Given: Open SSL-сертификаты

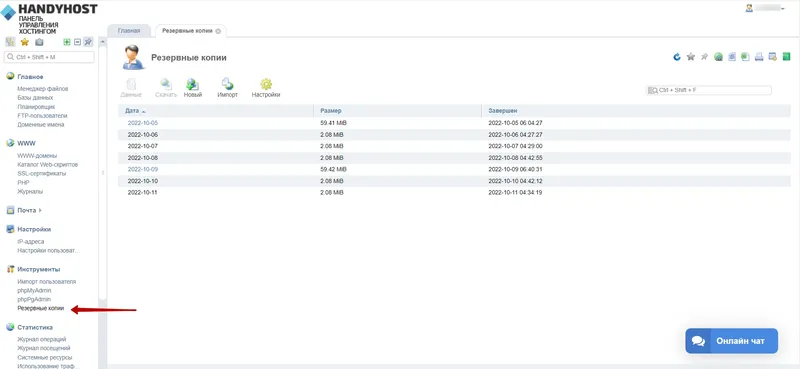Looking at the screenshot, I should [42, 174].
